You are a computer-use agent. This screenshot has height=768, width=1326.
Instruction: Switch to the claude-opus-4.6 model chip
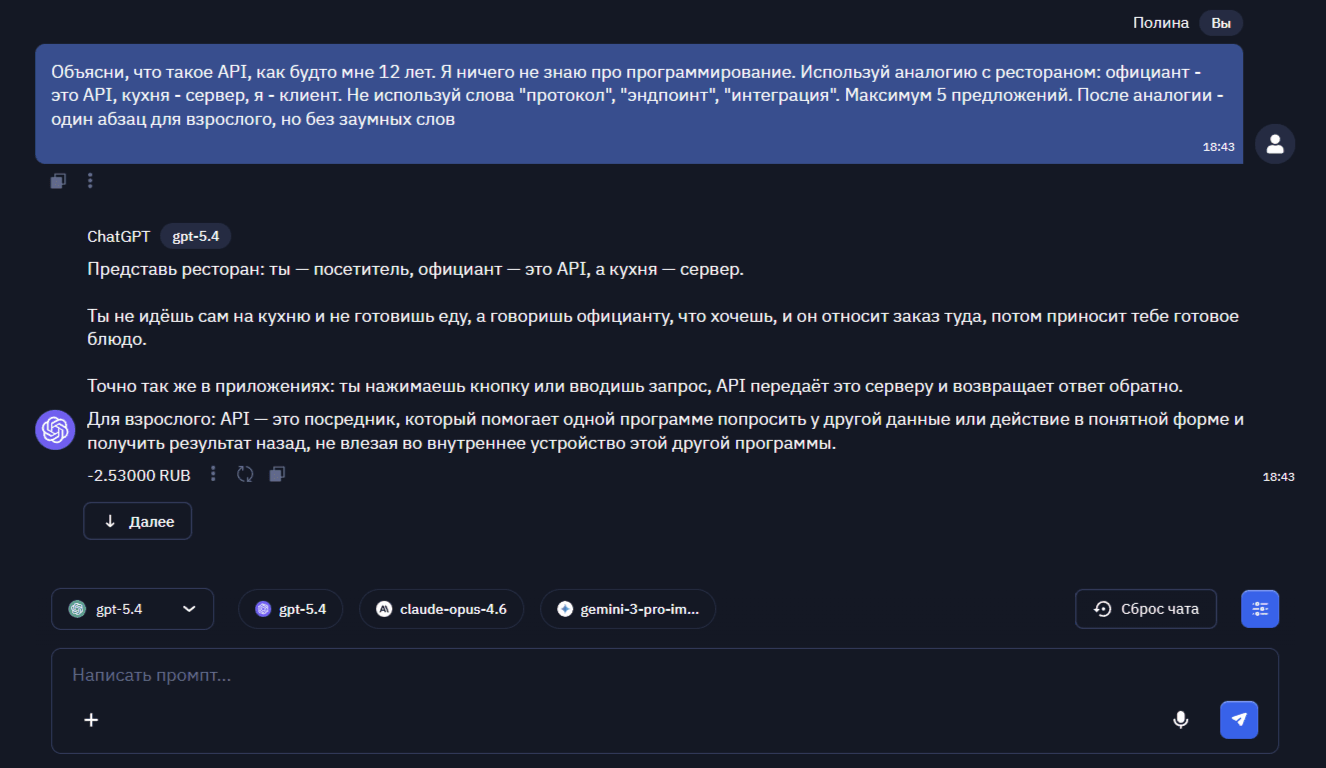tap(441, 609)
